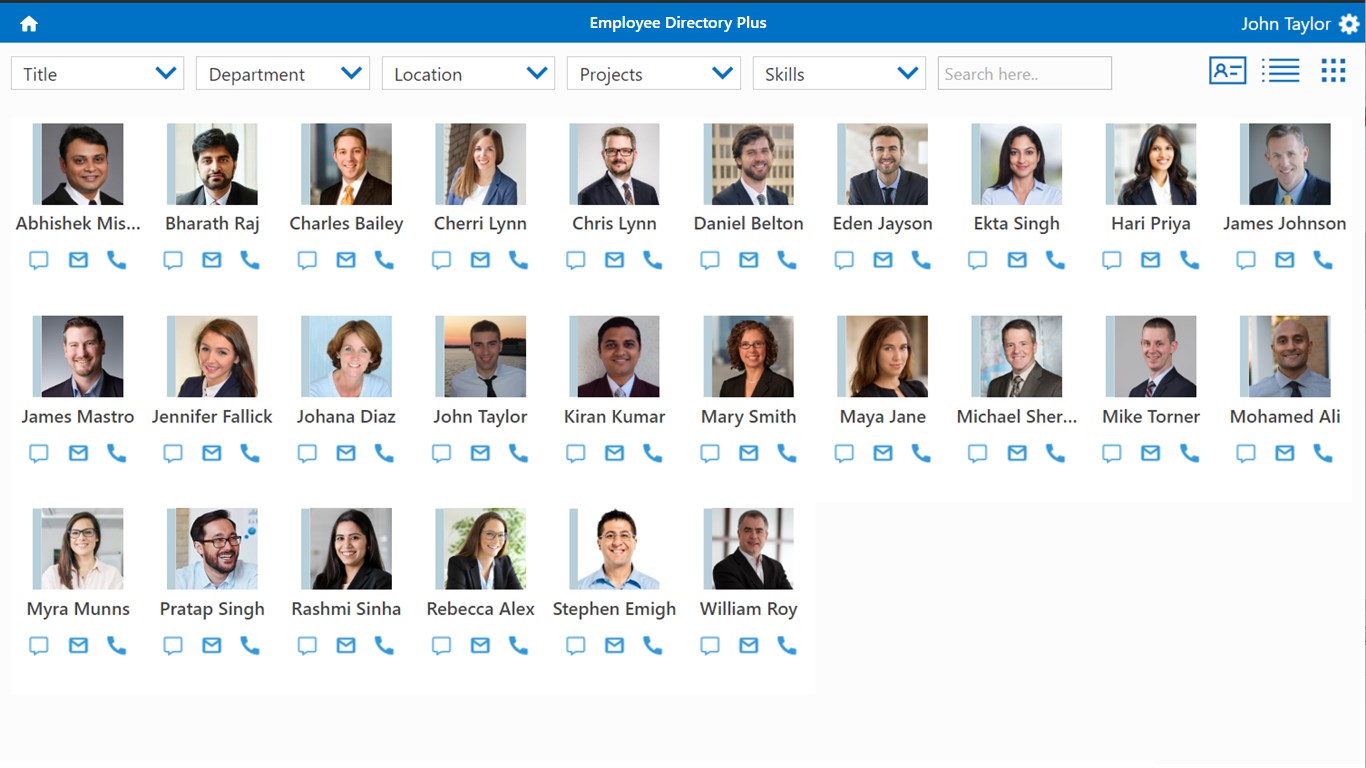Start chat with Abhishek Mis...
The height and width of the screenshot is (768, 1366).
point(39,261)
